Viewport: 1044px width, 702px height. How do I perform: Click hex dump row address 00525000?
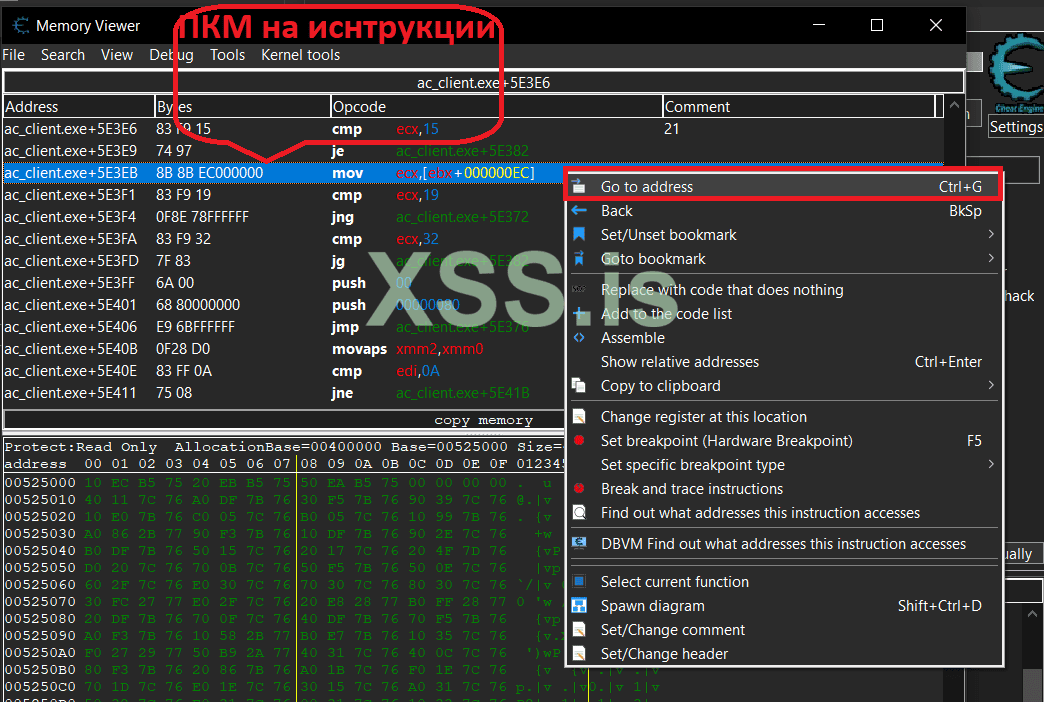click(40, 482)
